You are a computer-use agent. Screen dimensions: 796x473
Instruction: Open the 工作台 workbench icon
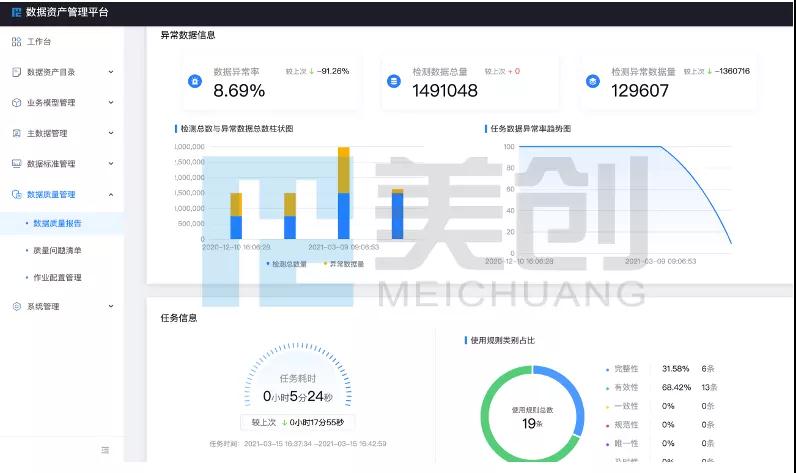click(x=16, y=42)
